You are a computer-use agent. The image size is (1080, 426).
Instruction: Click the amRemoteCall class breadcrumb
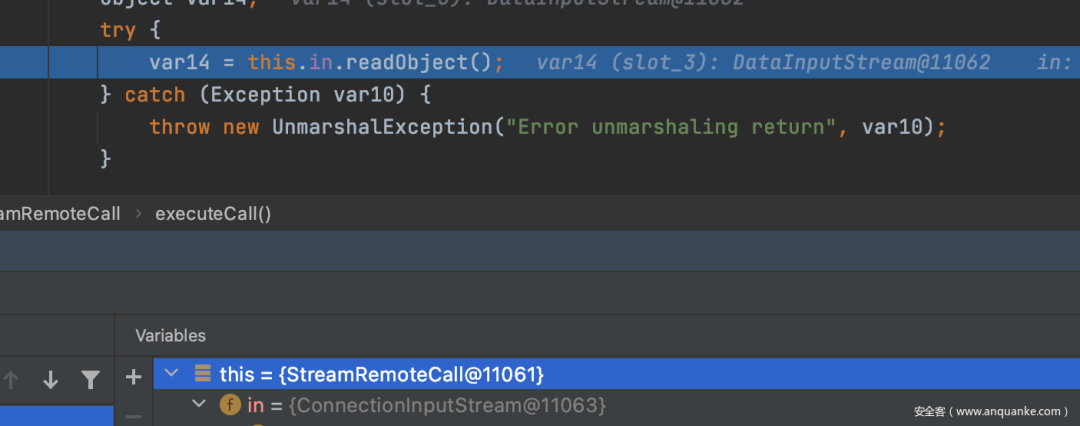[60, 214]
